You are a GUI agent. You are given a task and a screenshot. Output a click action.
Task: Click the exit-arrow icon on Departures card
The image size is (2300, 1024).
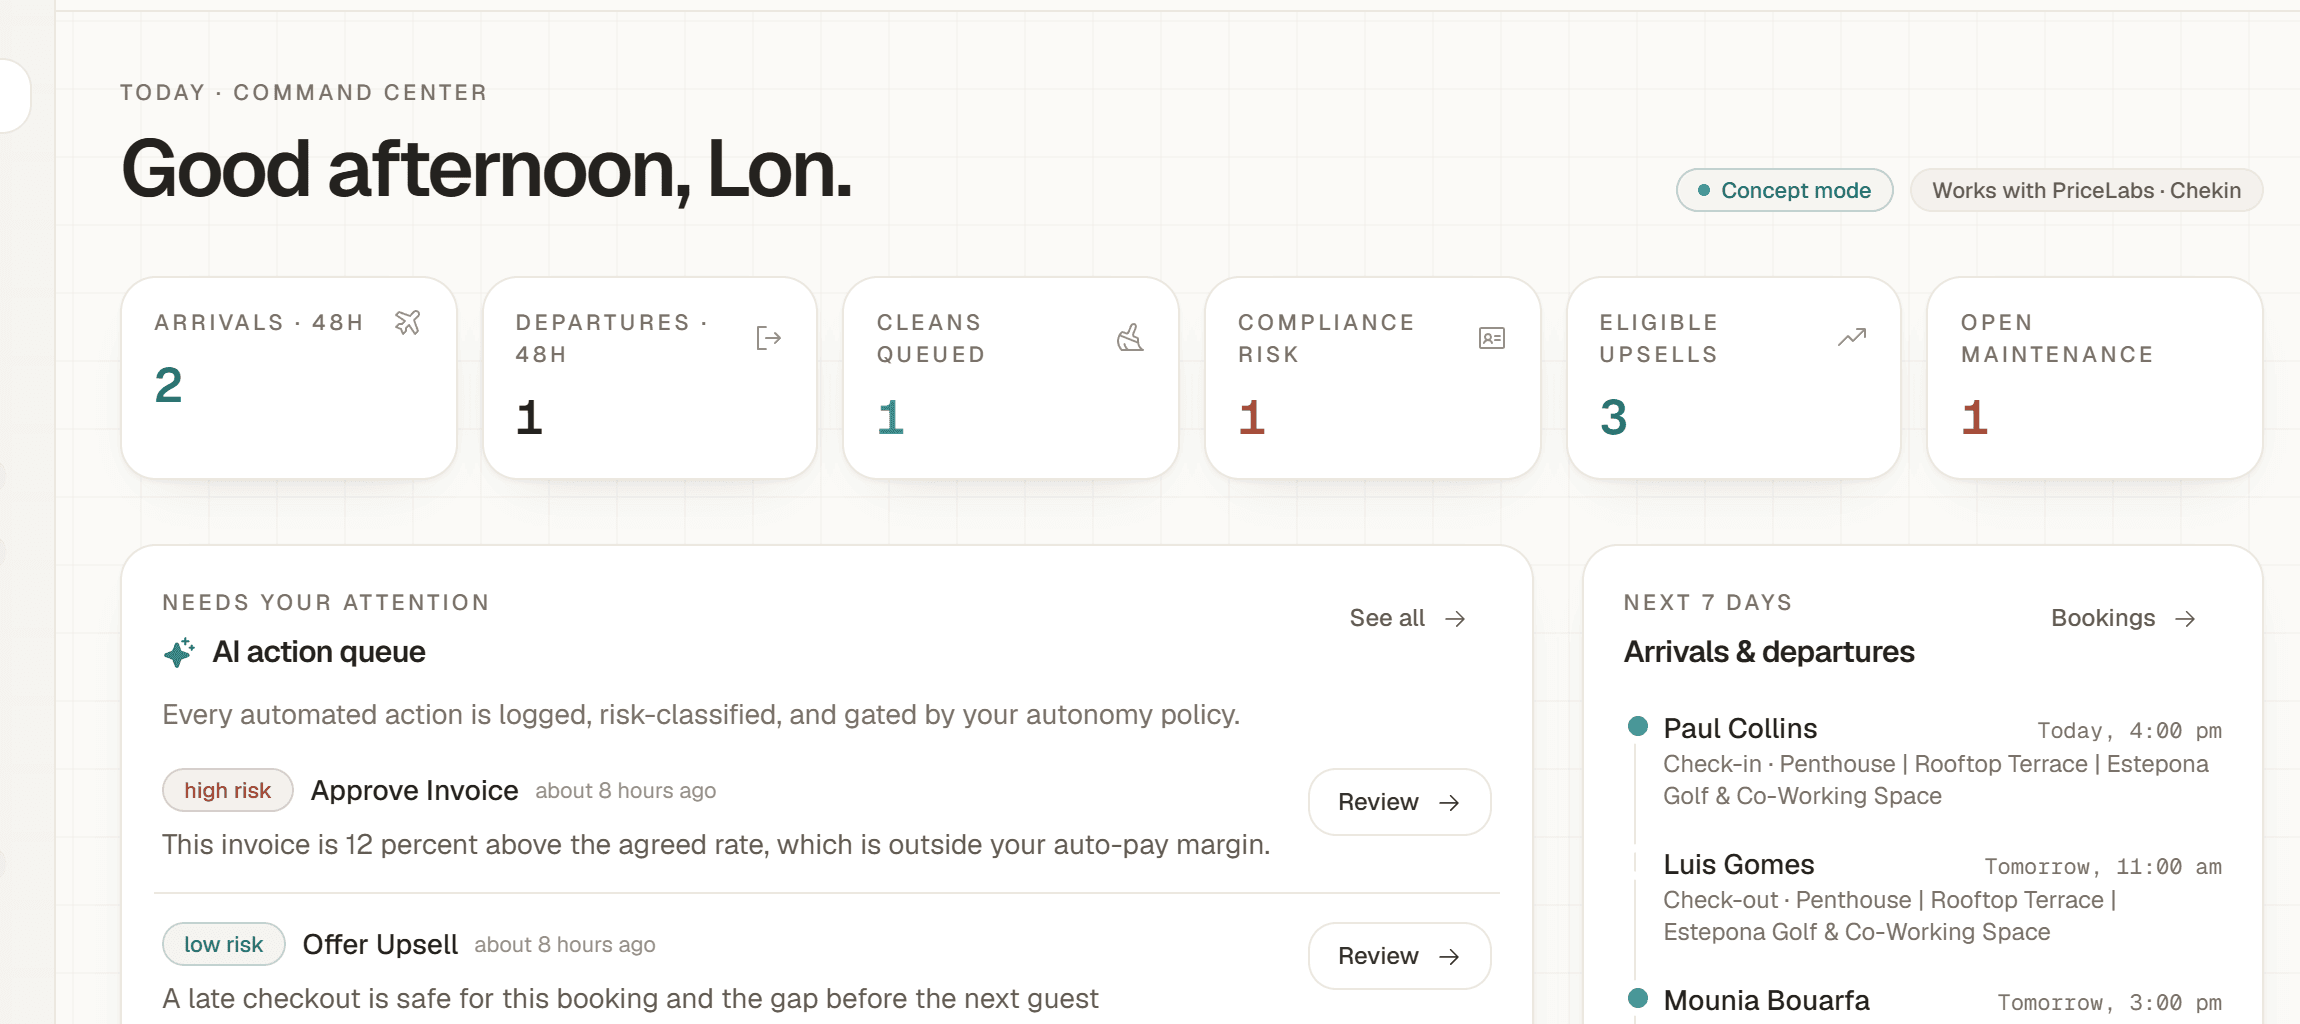769,338
